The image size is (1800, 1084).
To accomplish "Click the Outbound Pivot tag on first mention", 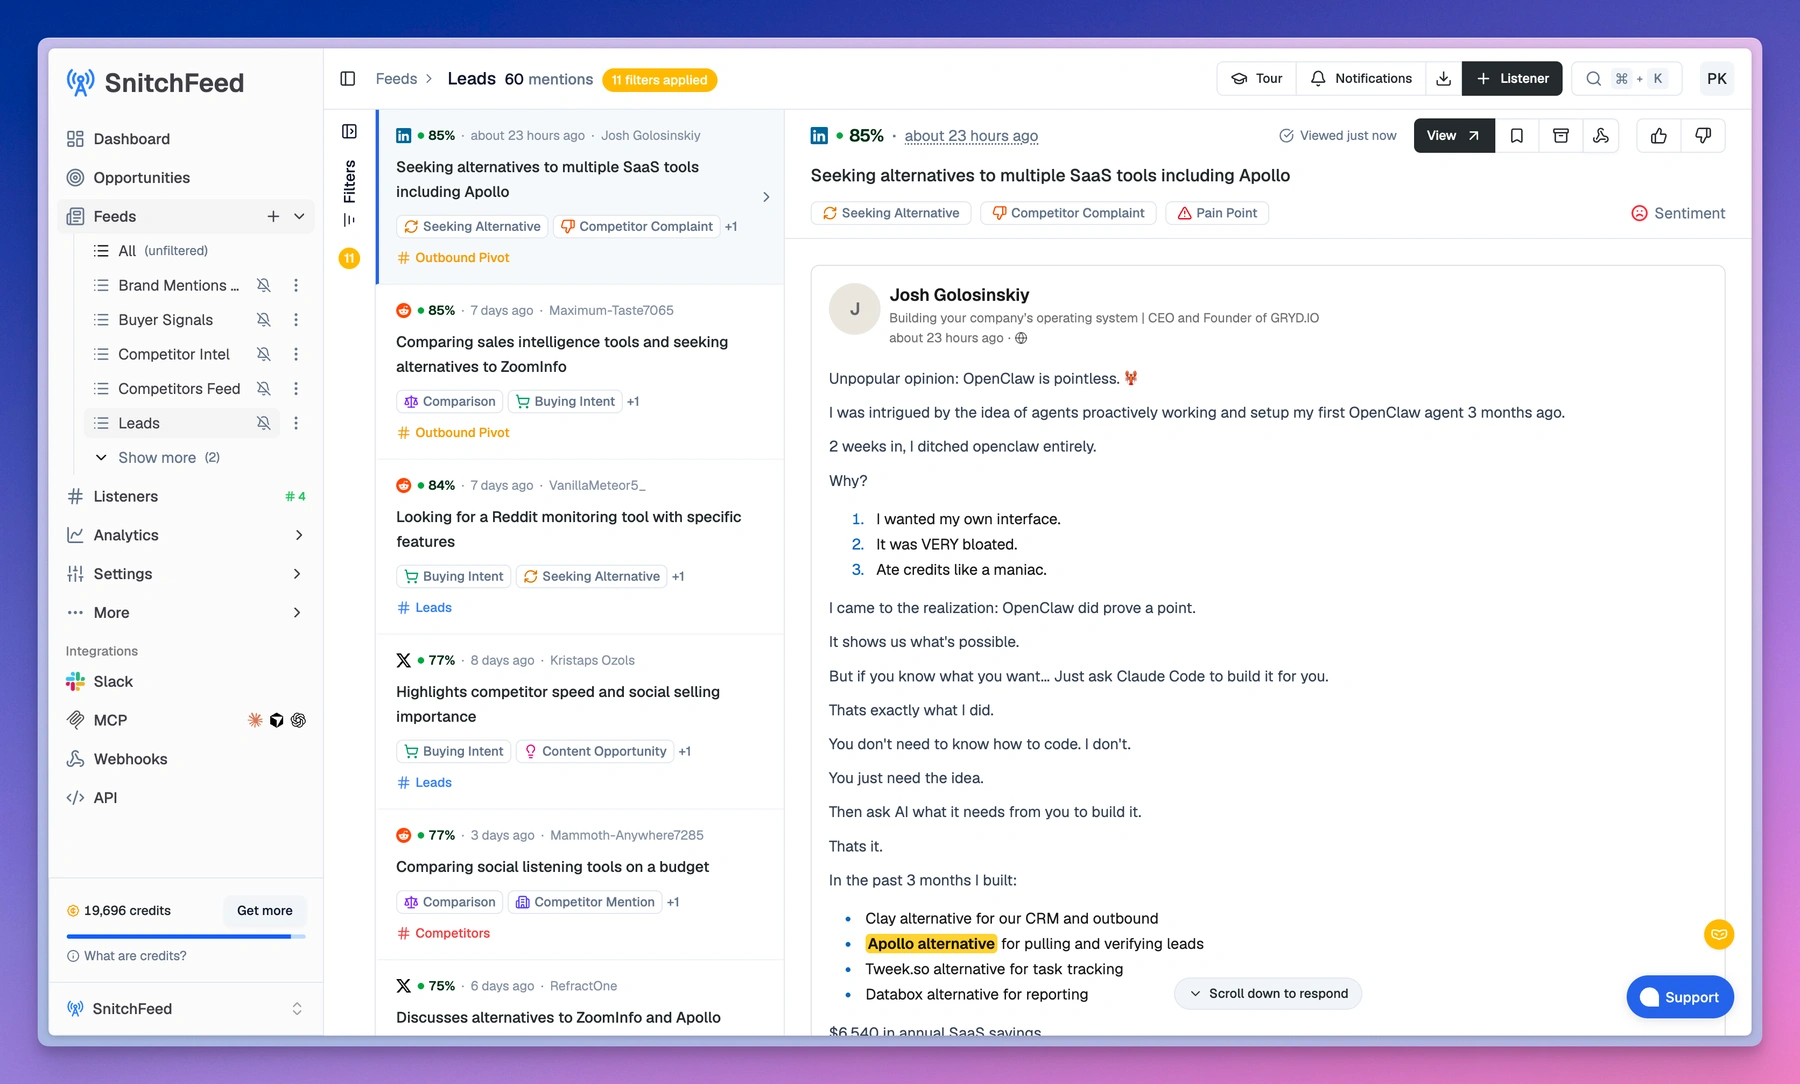I will (x=453, y=258).
